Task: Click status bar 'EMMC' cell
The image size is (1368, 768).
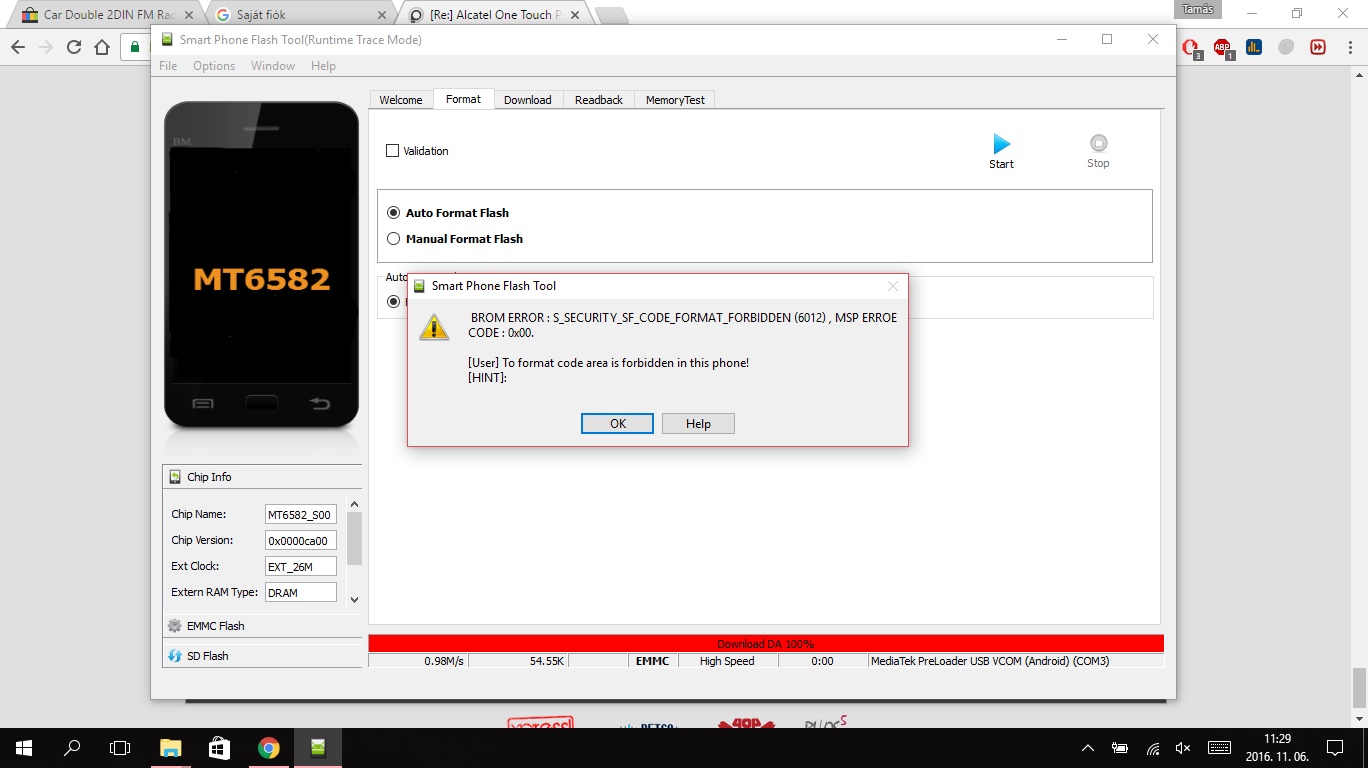Action: [x=652, y=661]
